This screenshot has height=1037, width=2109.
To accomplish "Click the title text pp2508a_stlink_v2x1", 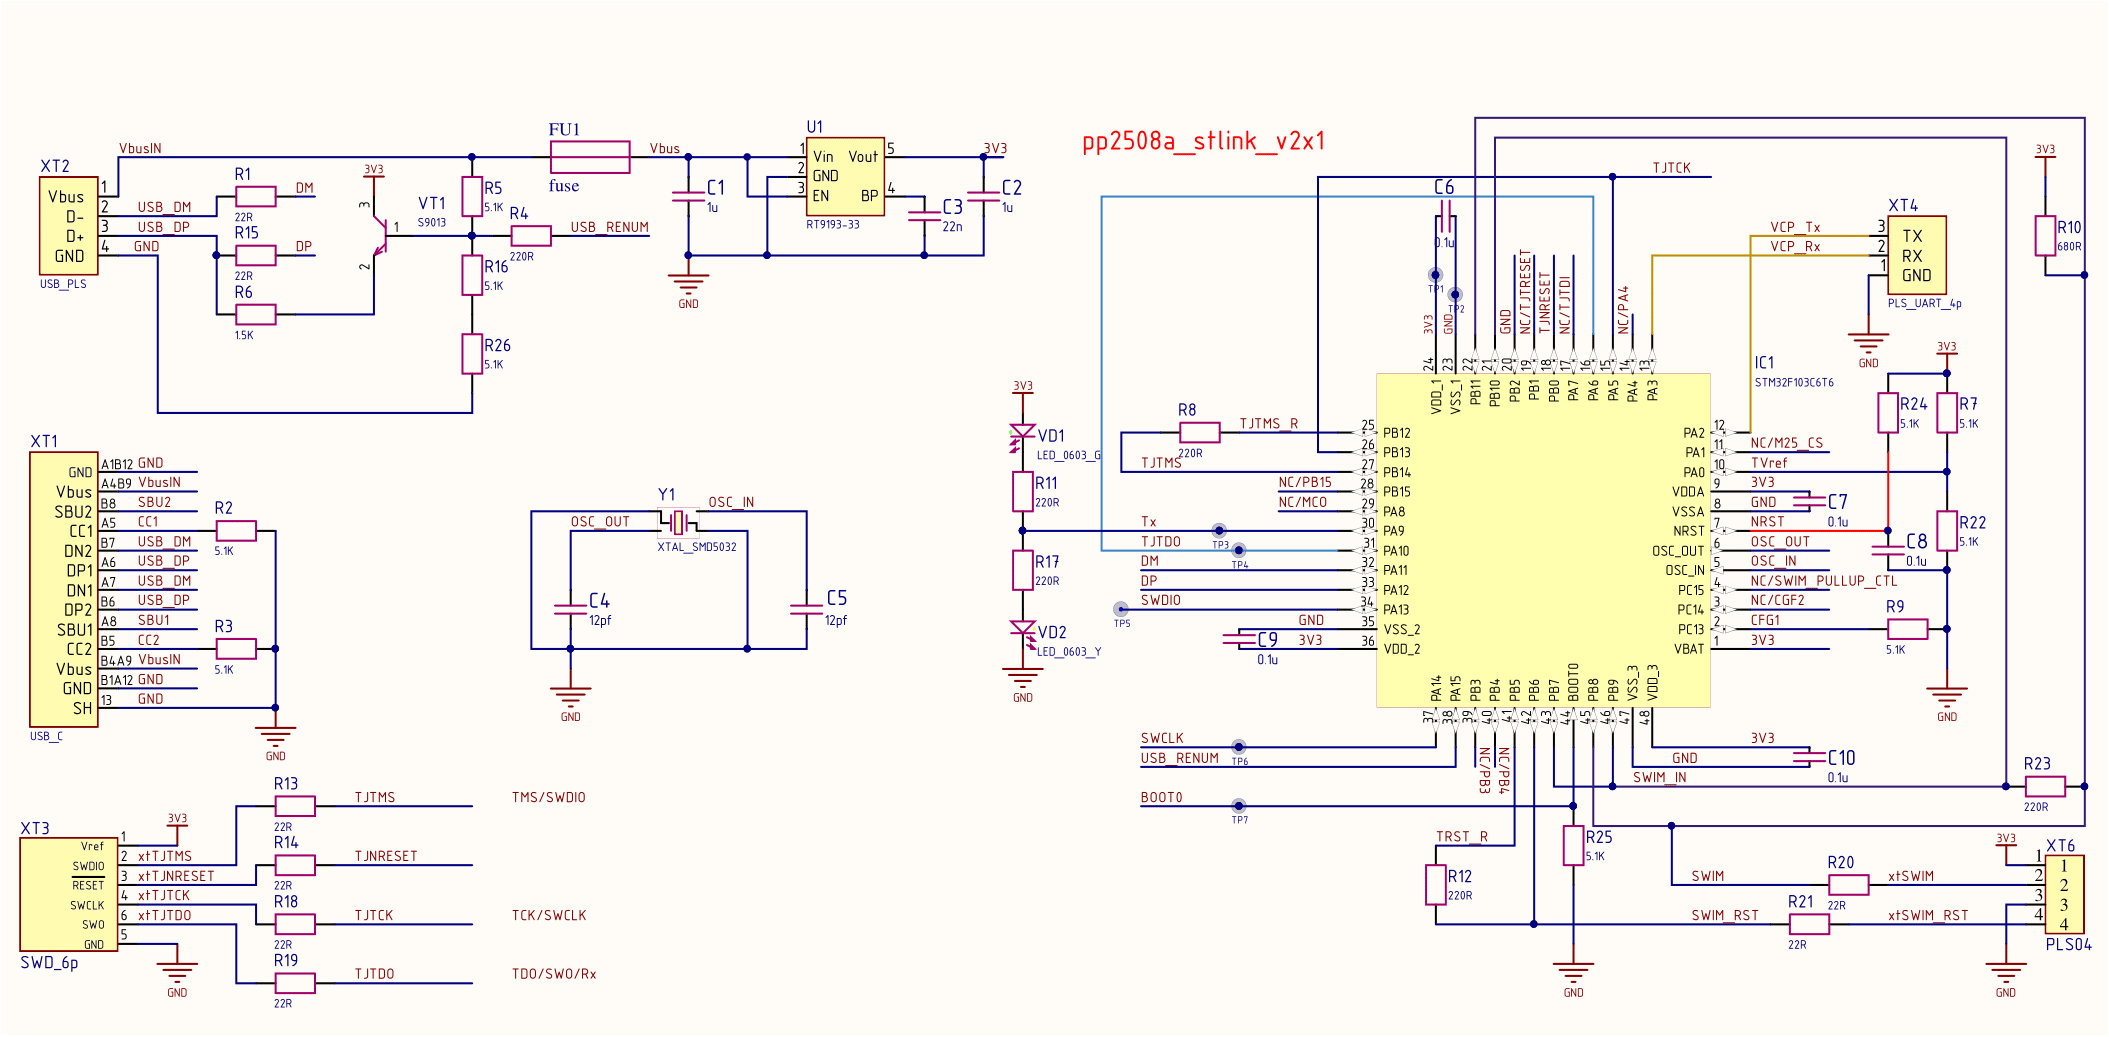I will [1204, 141].
